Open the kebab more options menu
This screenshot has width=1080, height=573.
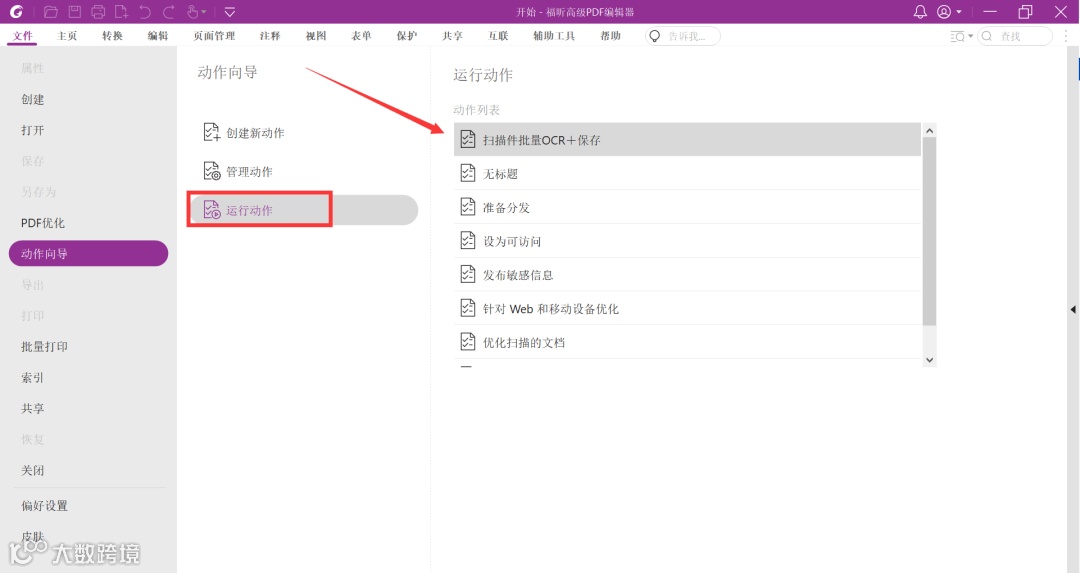coord(1066,36)
